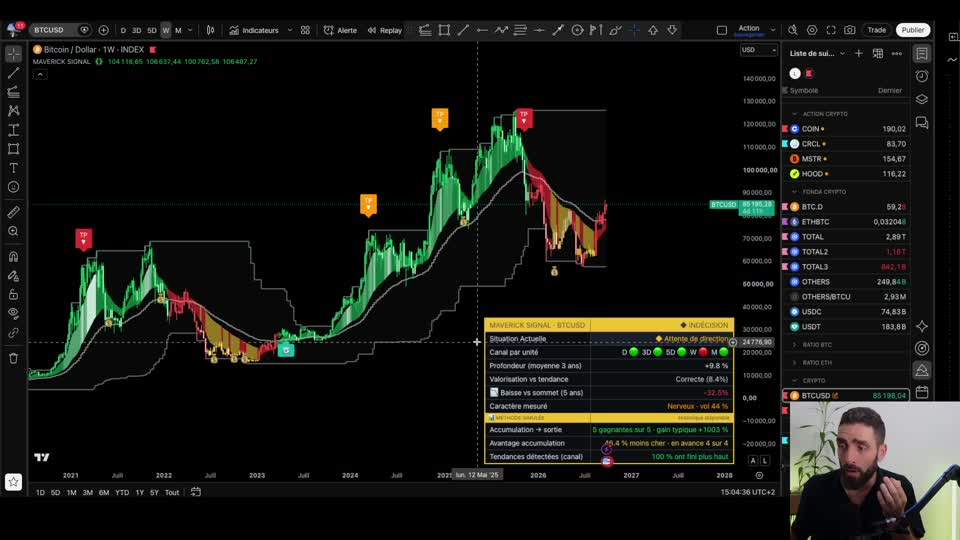Image resolution: width=960 pixels, height=540 pixels.
Task: Select the M monthly timeframe
Action: click(x=178, y=30)
